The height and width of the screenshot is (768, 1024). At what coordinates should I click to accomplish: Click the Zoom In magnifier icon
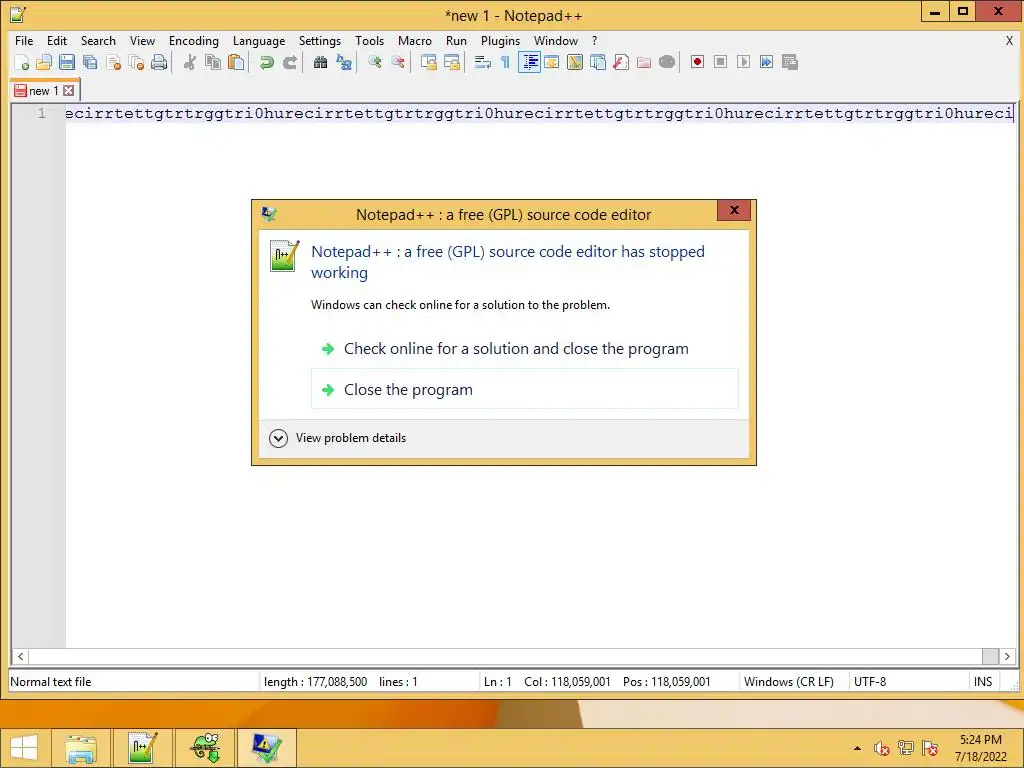[x=374, y=63]
